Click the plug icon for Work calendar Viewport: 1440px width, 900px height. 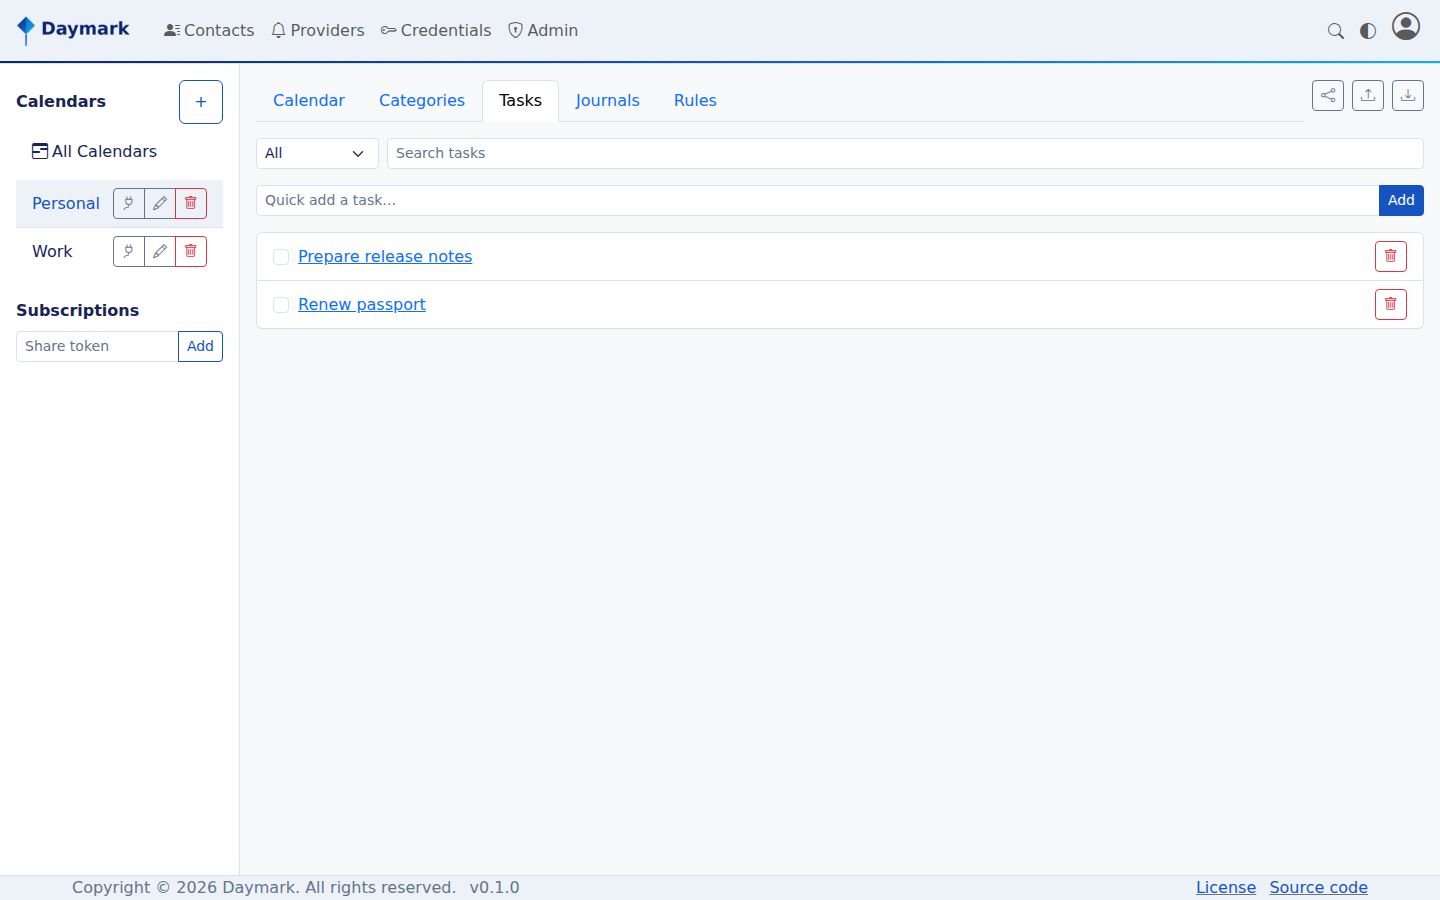(129, 251)
